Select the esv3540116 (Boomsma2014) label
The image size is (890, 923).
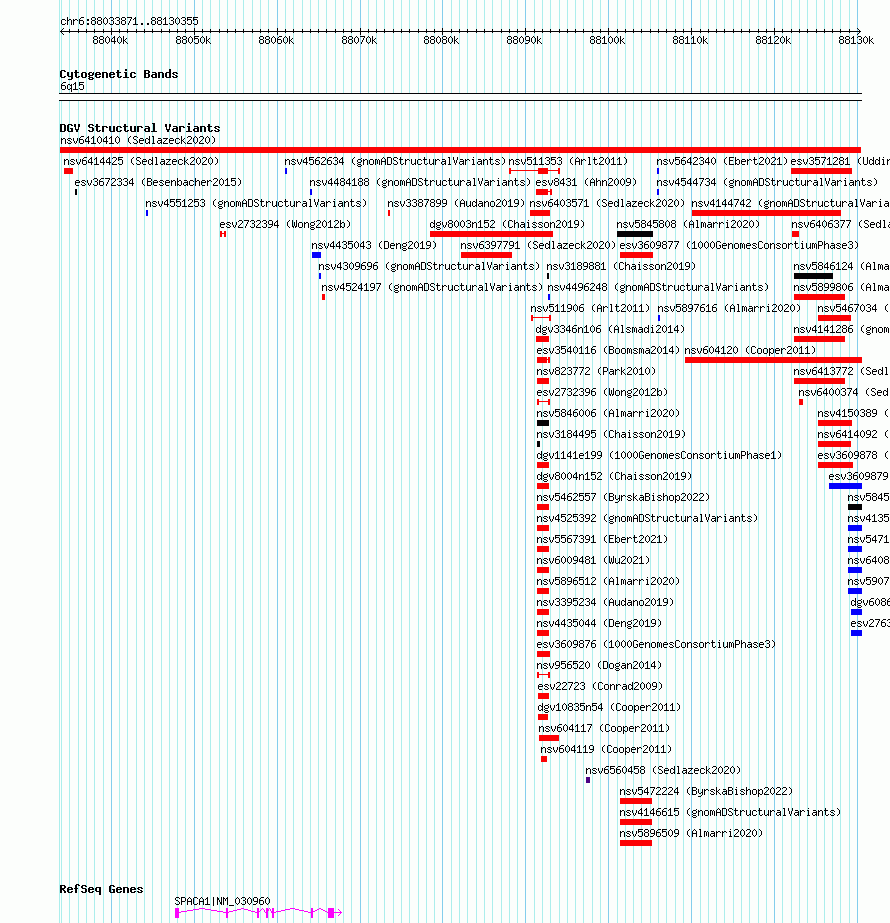tap(607, 350)
